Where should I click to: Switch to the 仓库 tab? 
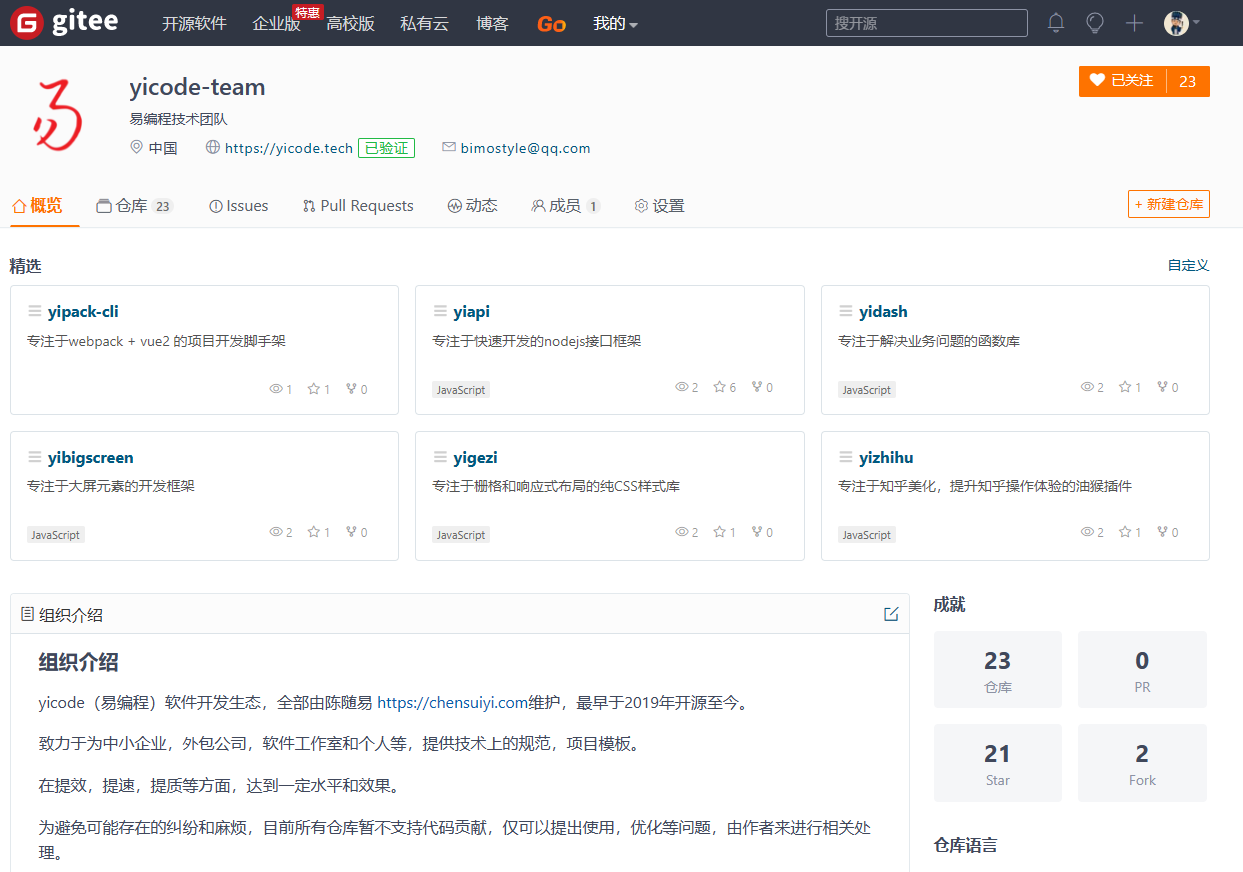coord(134,206)
